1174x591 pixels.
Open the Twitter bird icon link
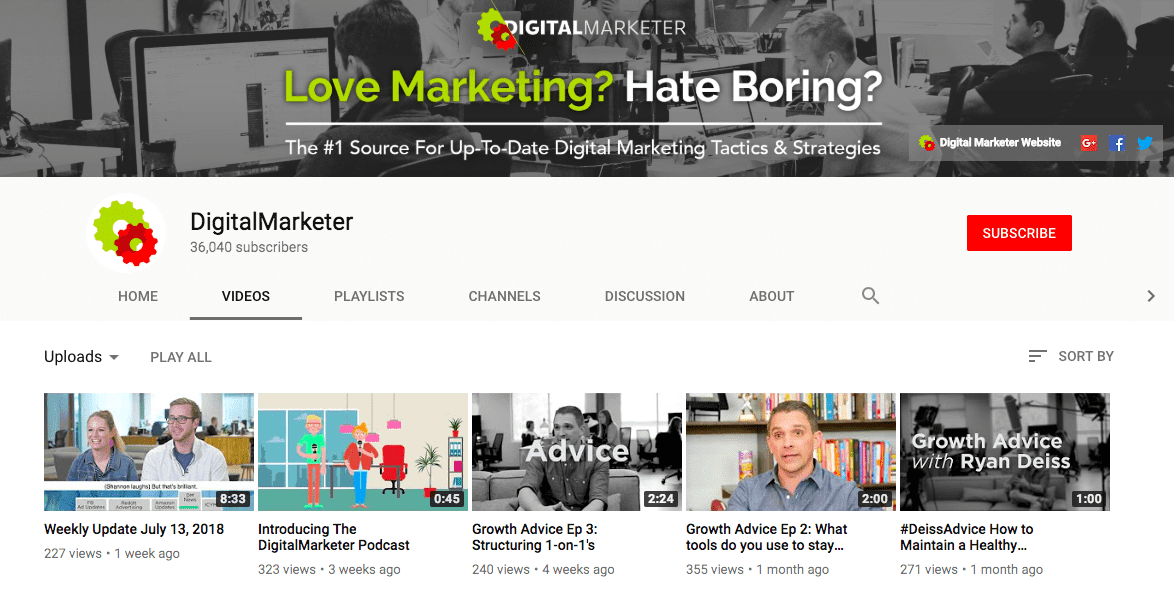(x=1145, y=142)
